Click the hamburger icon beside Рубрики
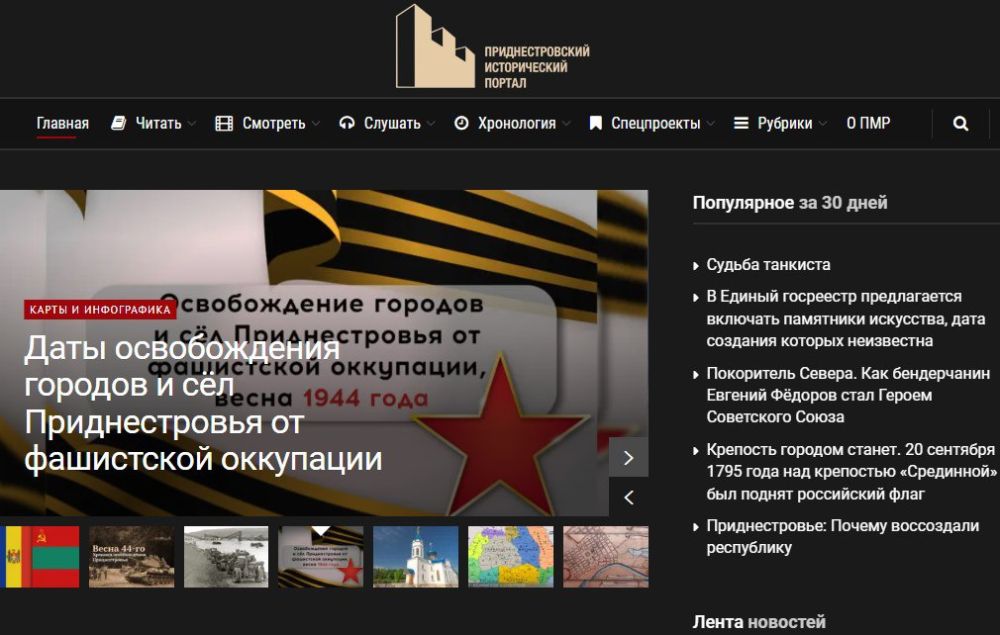Screen dimensions: 1000x635 [x=741, y=124]
